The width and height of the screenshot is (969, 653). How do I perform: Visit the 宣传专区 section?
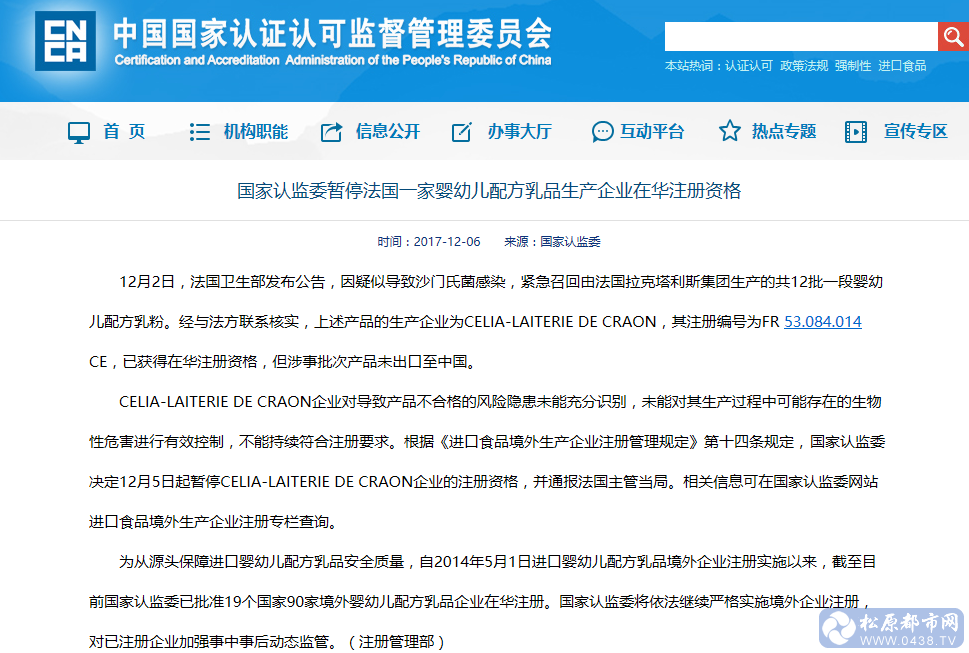point(915,132)
